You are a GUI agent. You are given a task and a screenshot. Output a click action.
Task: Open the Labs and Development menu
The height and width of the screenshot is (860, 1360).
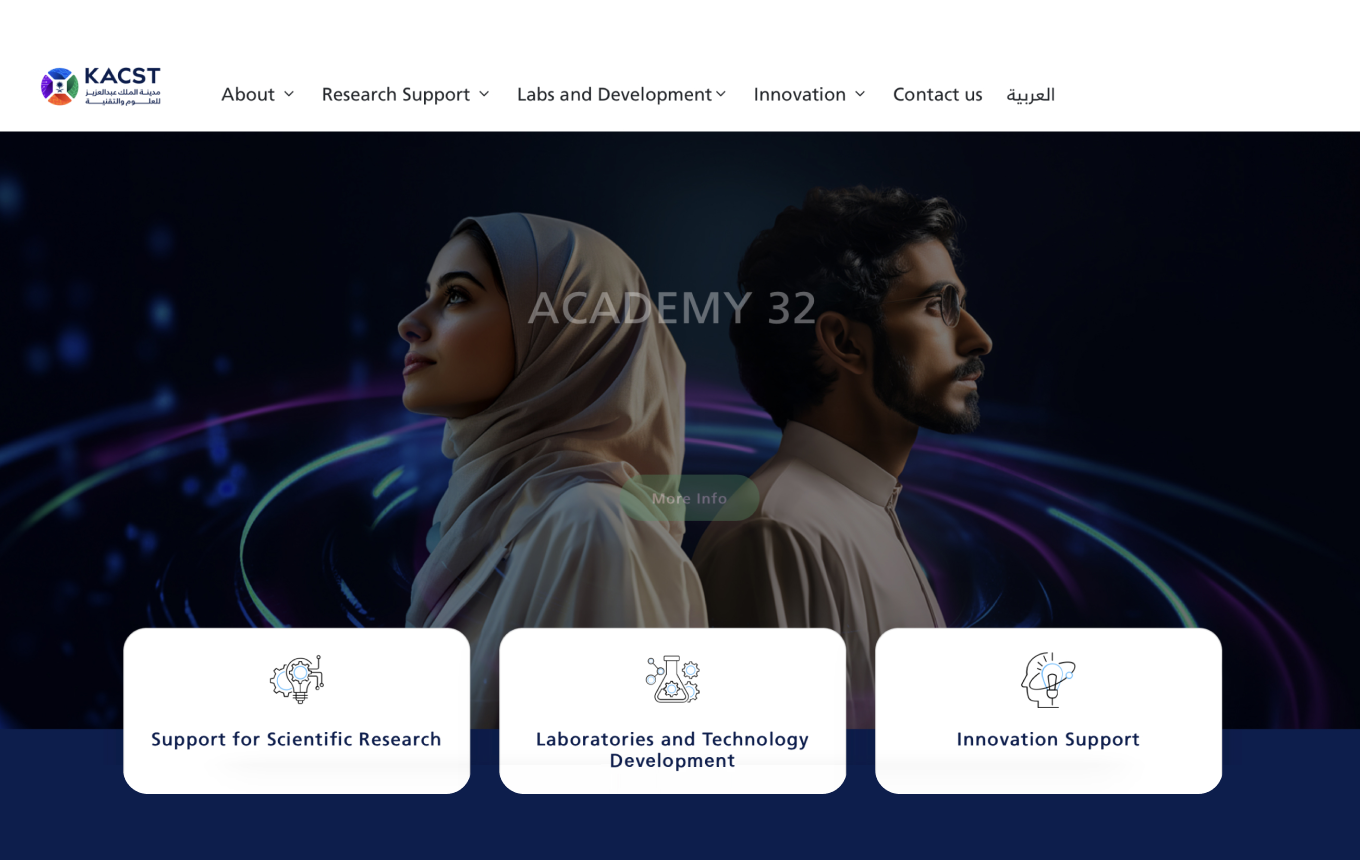tap(614, 94)
